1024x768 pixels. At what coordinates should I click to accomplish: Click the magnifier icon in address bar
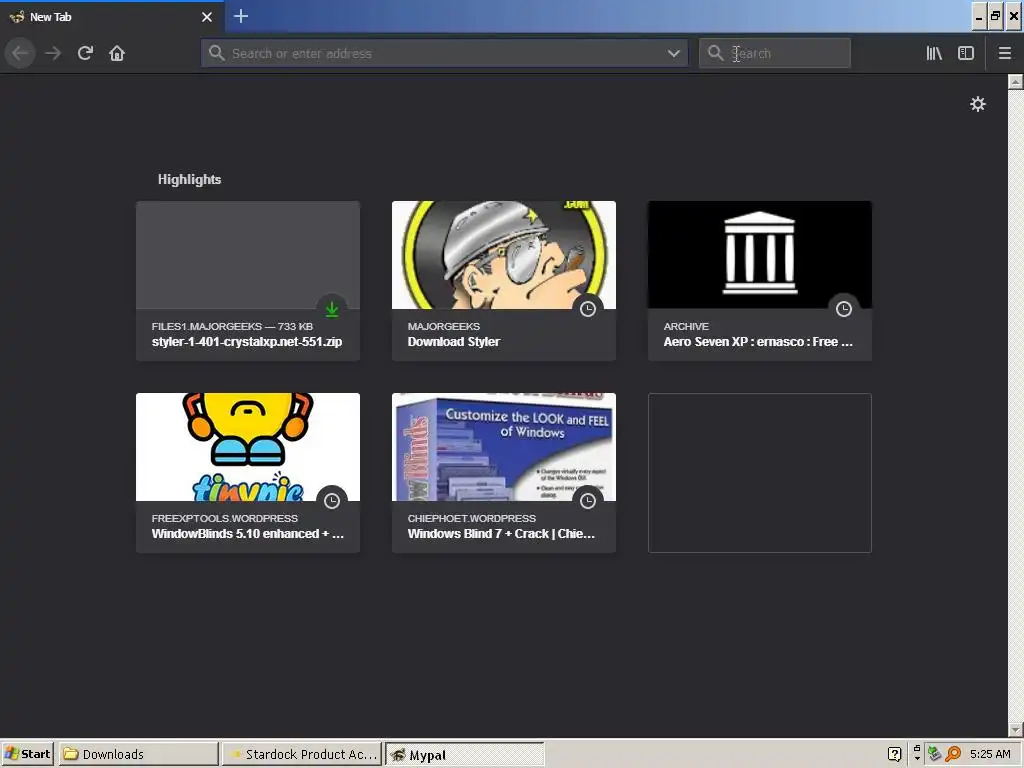(217, 53)
